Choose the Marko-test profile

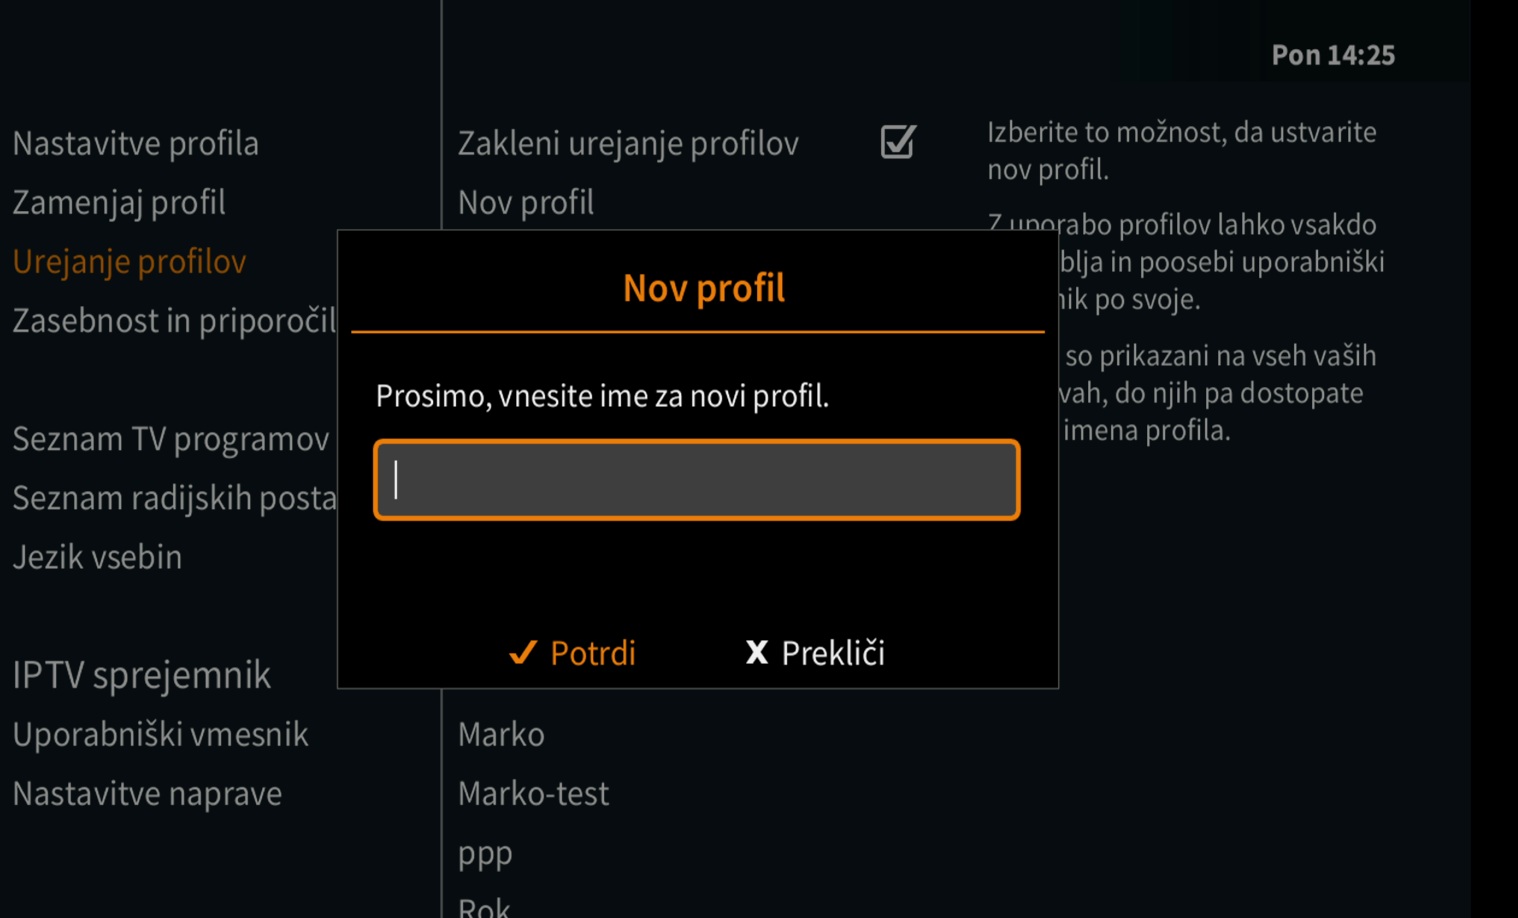click(x=533, y=794)
